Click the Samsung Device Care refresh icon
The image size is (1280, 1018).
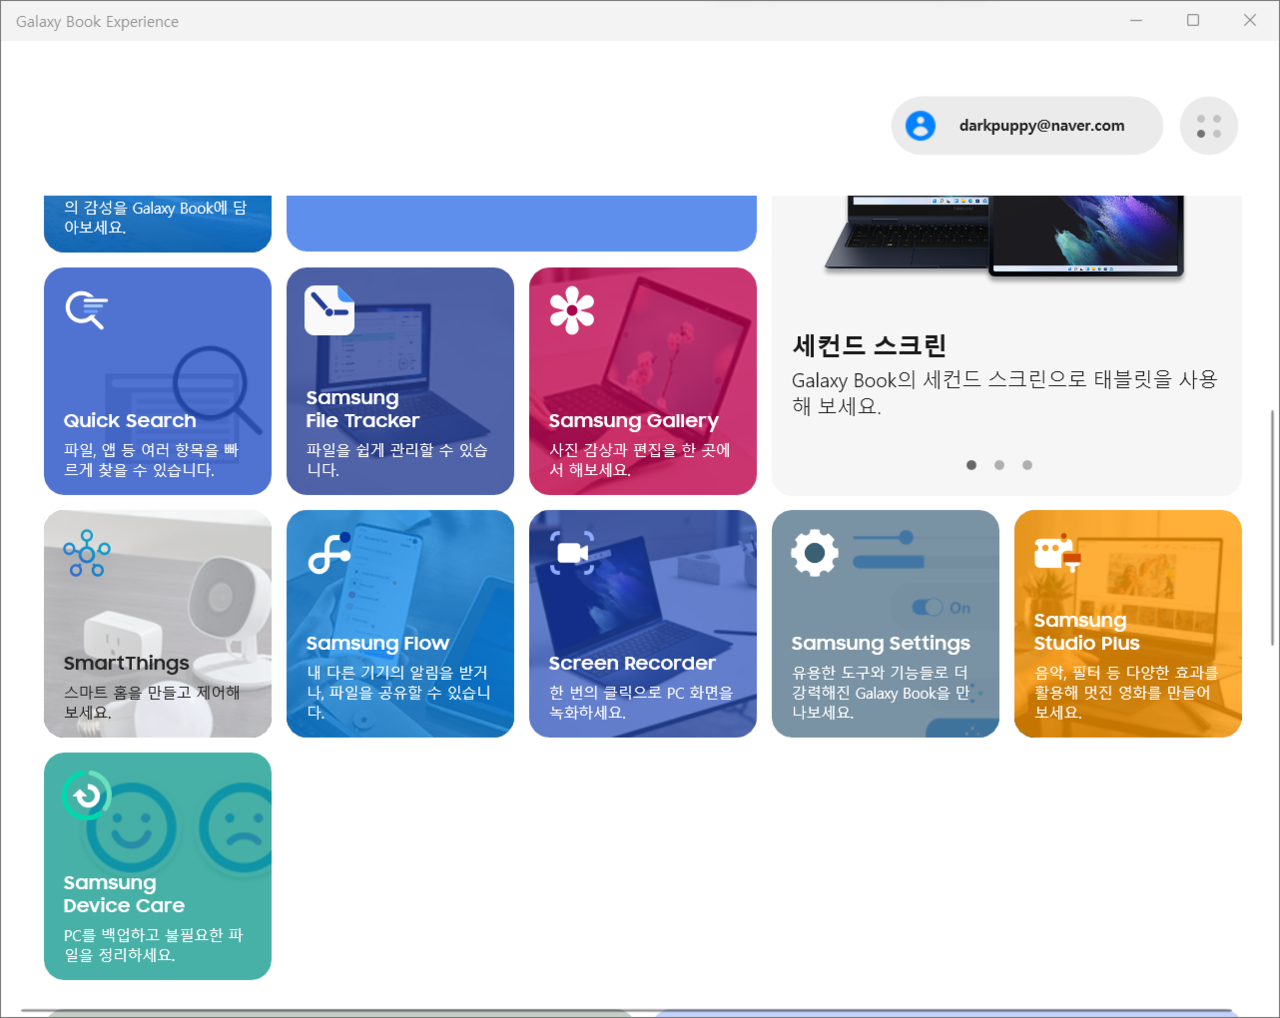86,796
